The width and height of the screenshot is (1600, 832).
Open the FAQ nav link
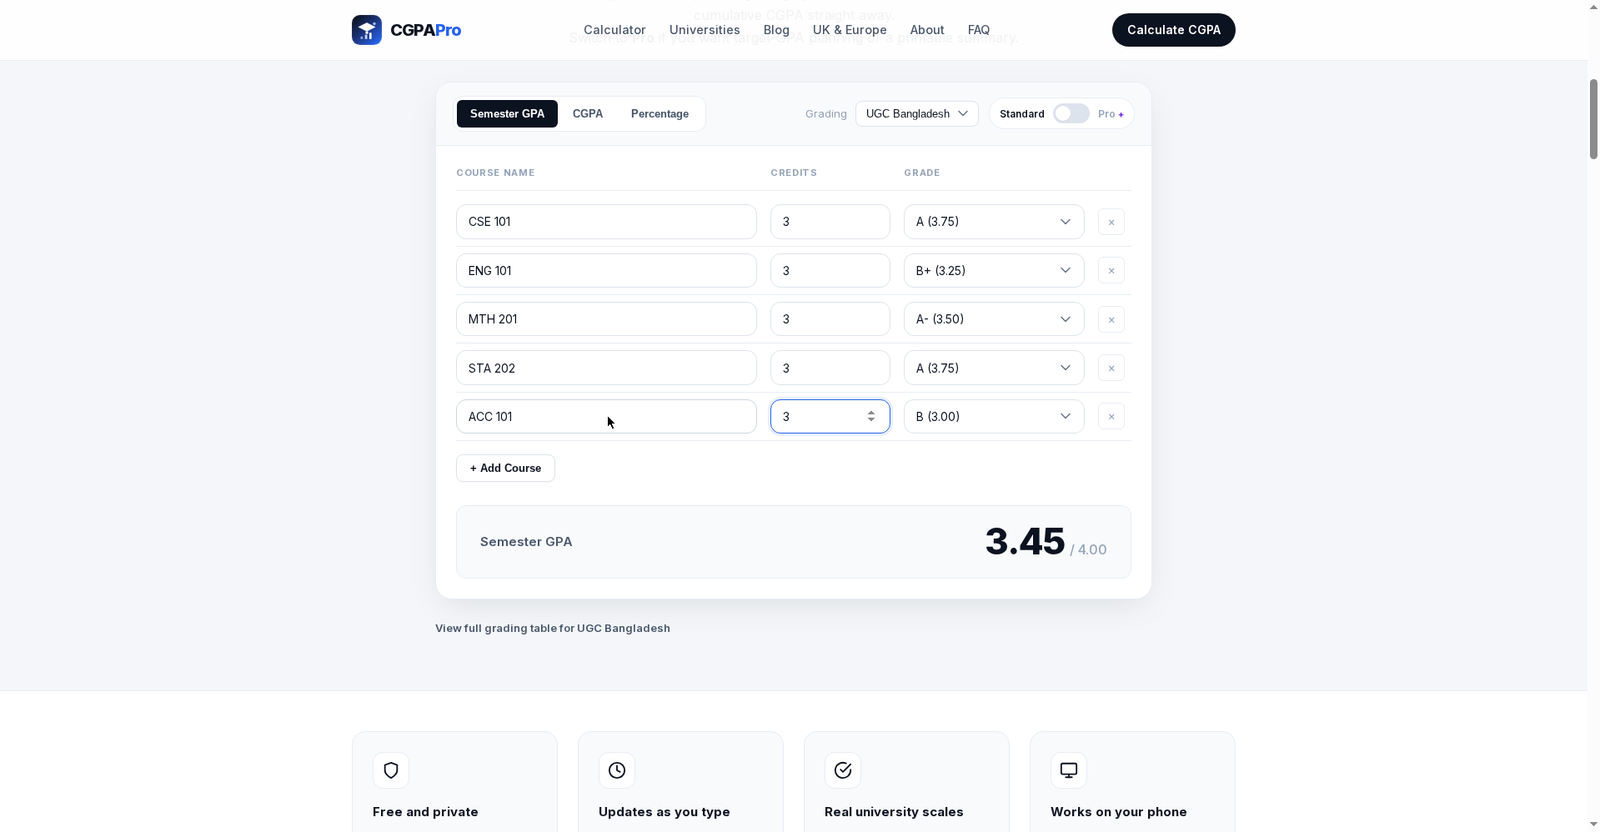[x=979, y=30]
